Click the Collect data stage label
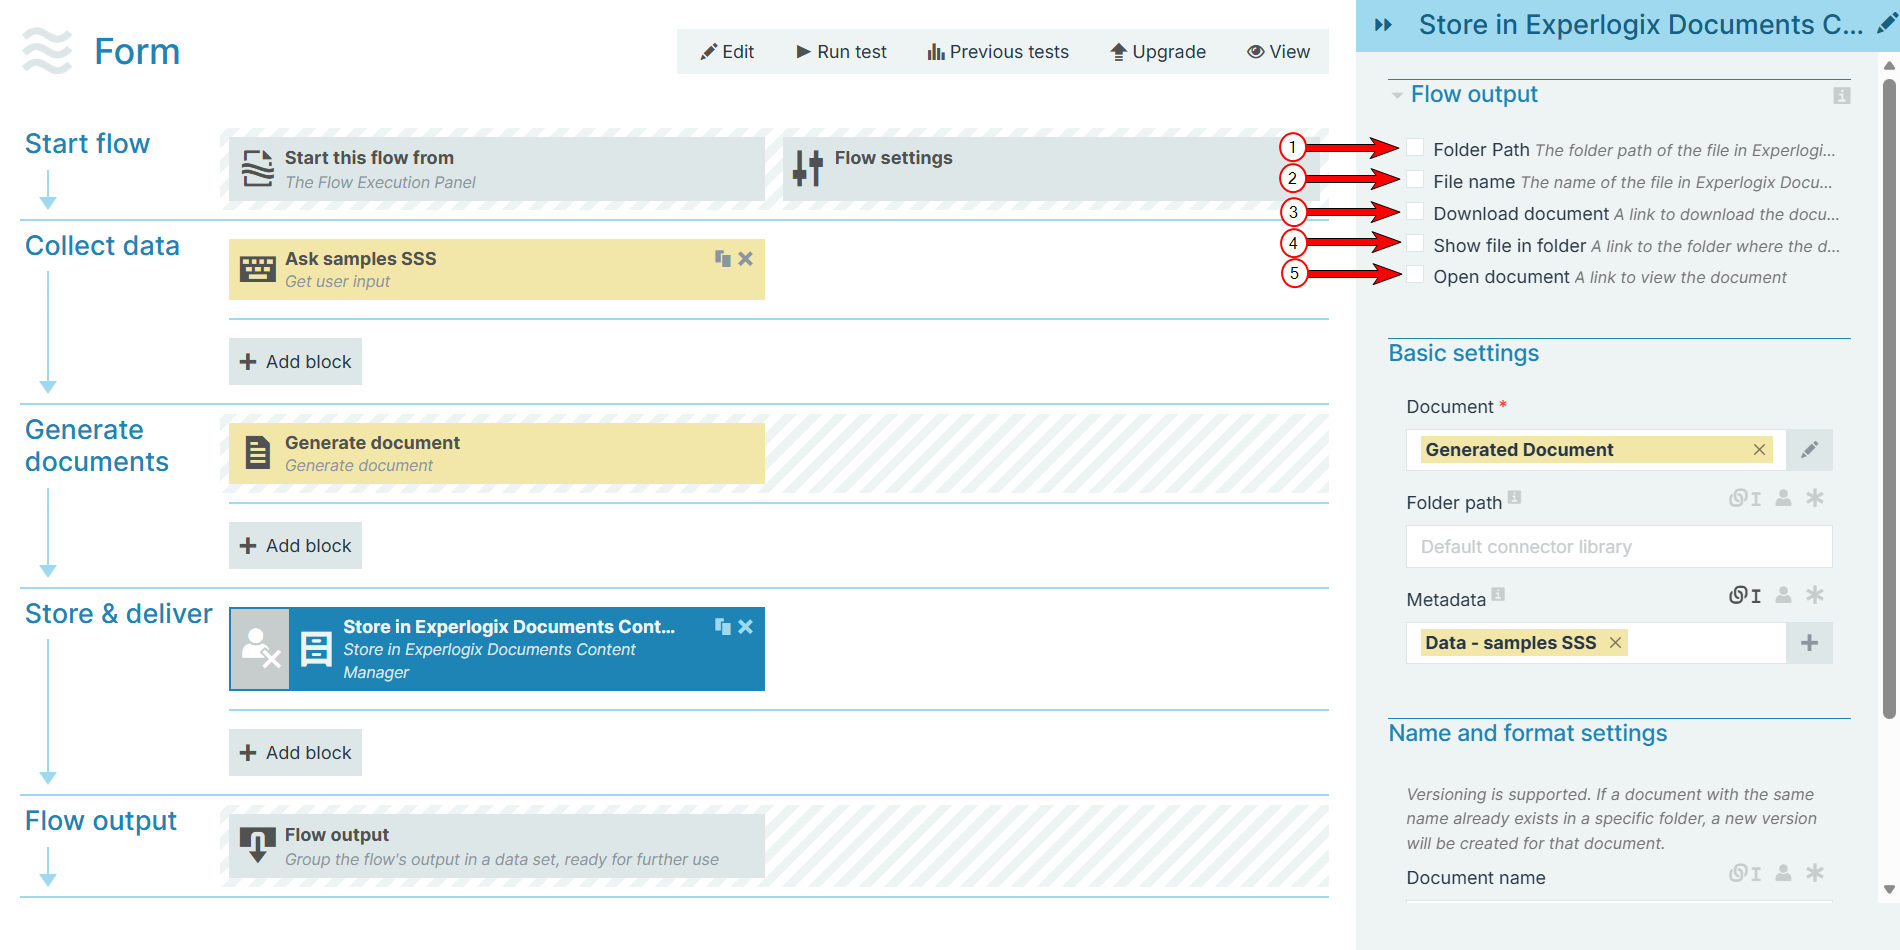This screenshot has width=1900, height=950. click(x=102, y=246)
